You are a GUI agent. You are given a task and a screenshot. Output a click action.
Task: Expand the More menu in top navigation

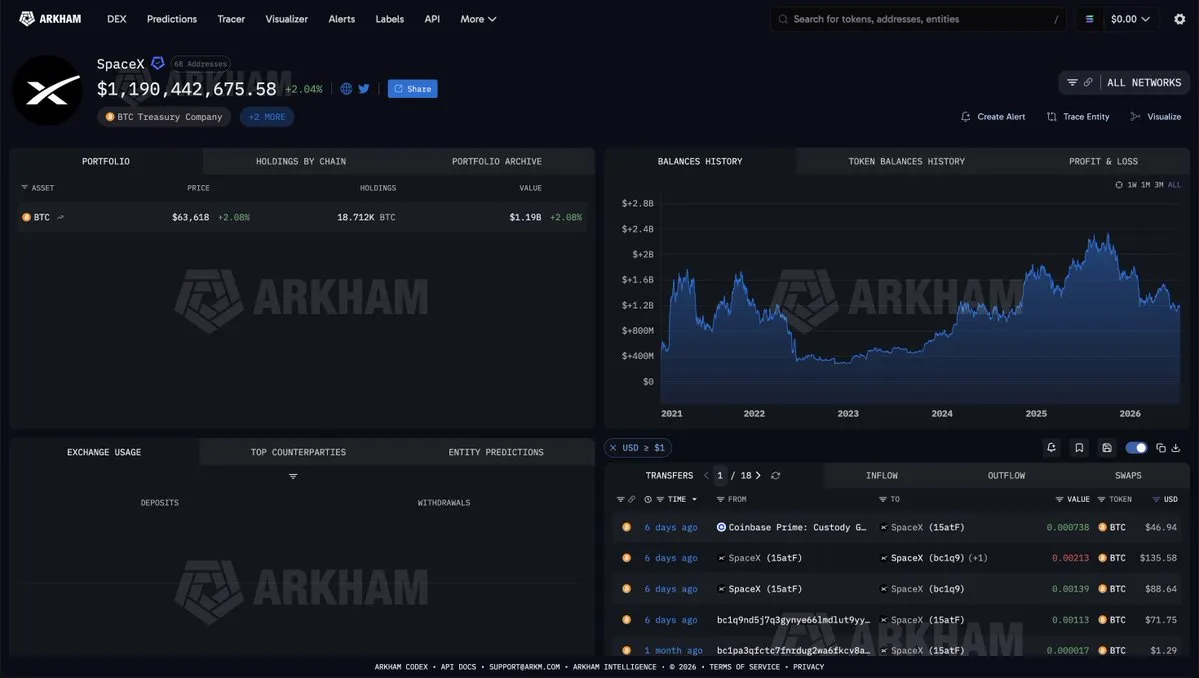click(478, 19)
